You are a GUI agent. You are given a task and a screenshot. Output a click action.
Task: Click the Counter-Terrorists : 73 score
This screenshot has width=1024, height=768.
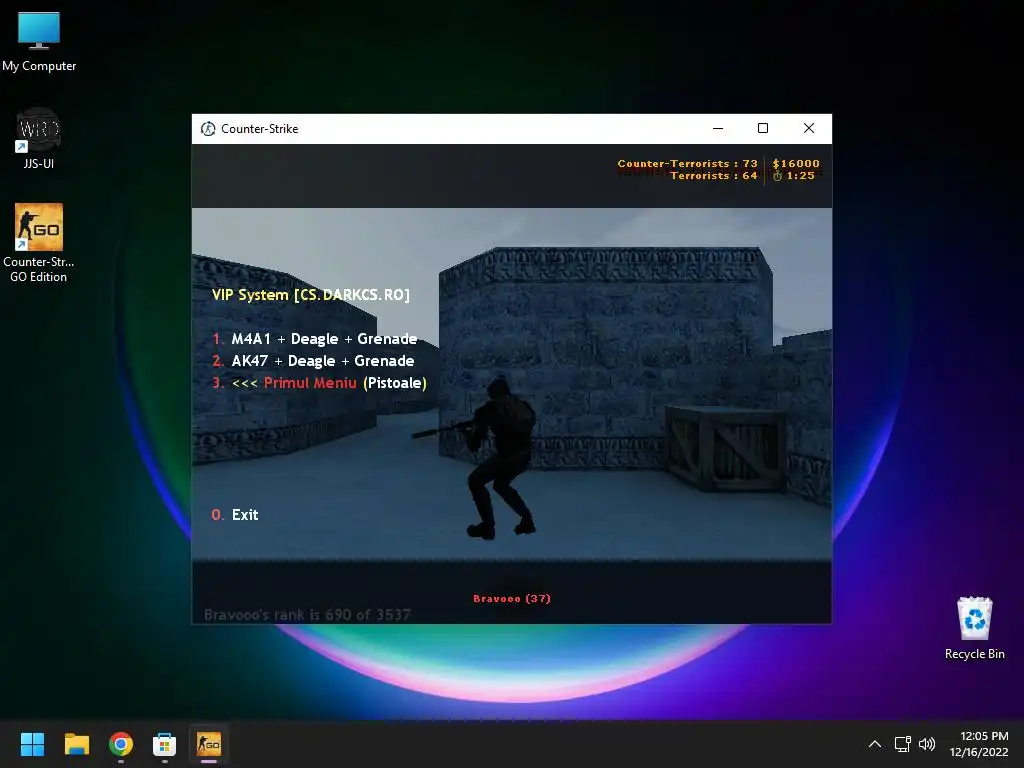point(688,164)
